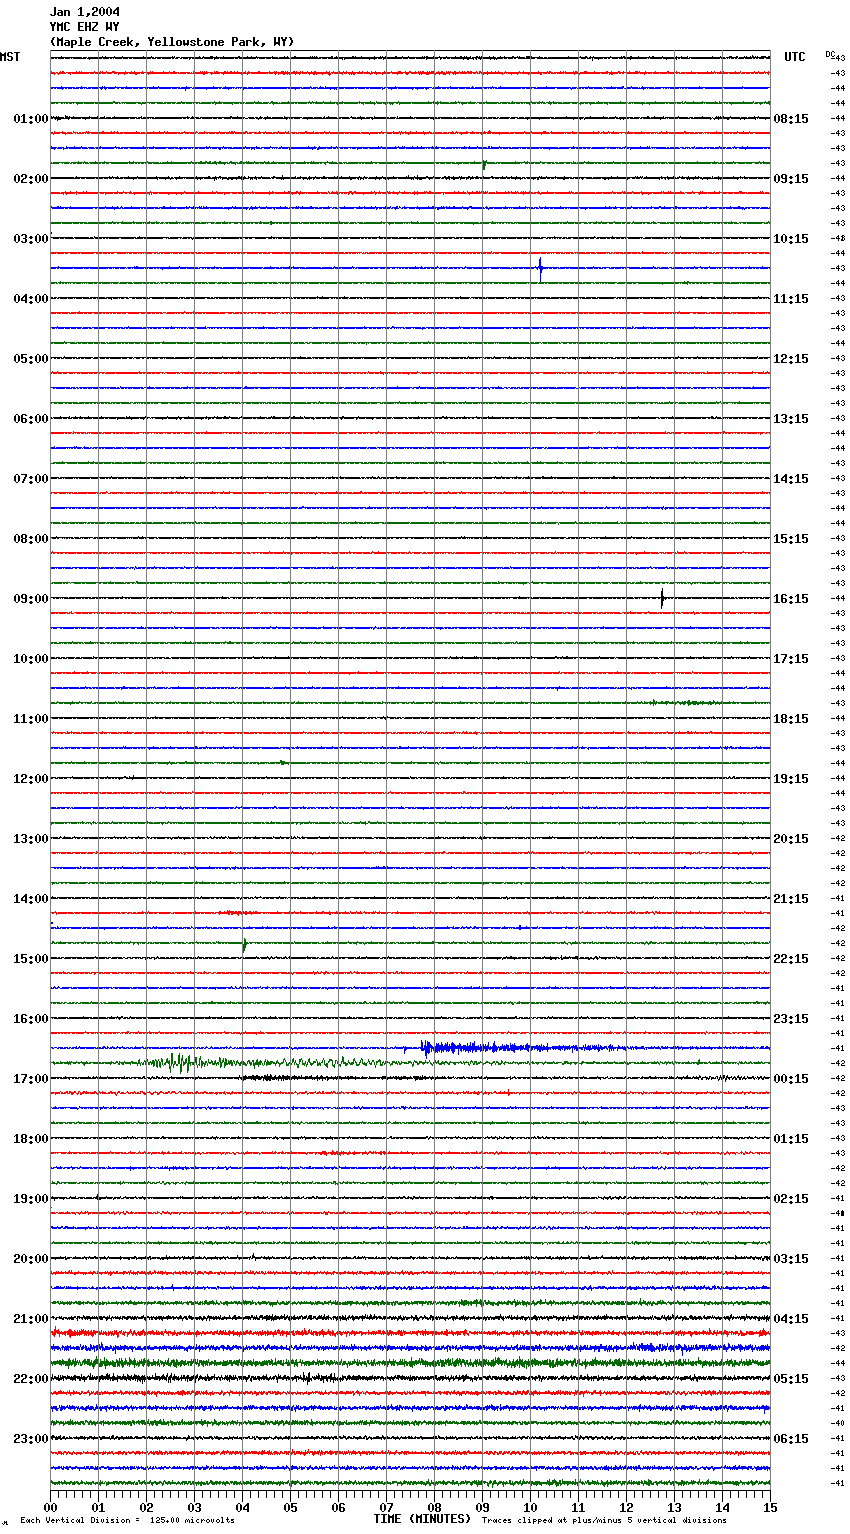Click the 'Each Vertical Division = 125.00 microvolts' note

point(127,1520)
